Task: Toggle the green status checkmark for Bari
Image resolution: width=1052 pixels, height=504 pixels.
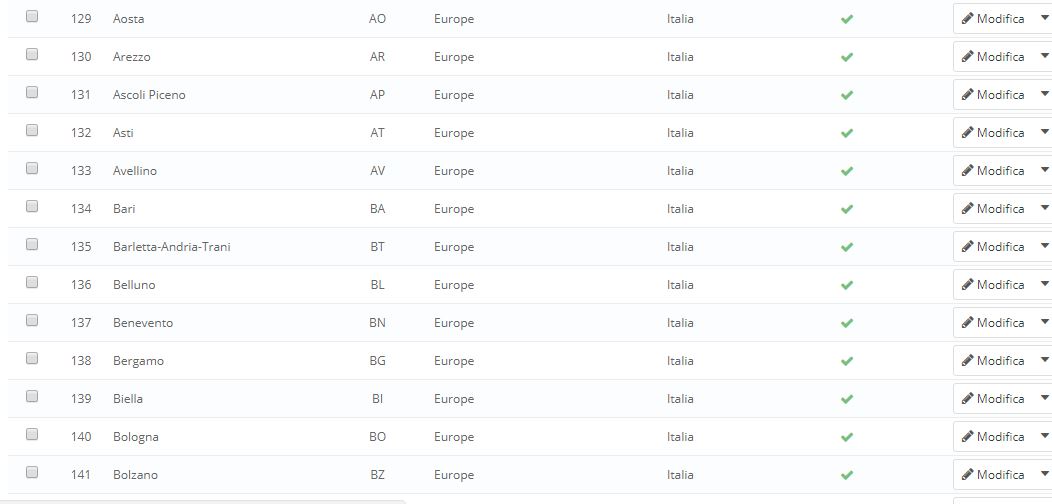Action: [x=847, y=209]
